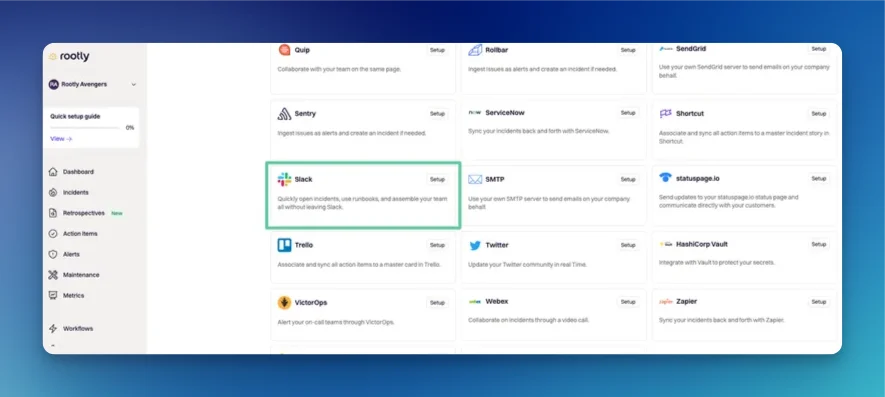Click the Action Items checkmark icon
The image size is (885, 397).
pos(53,234)
